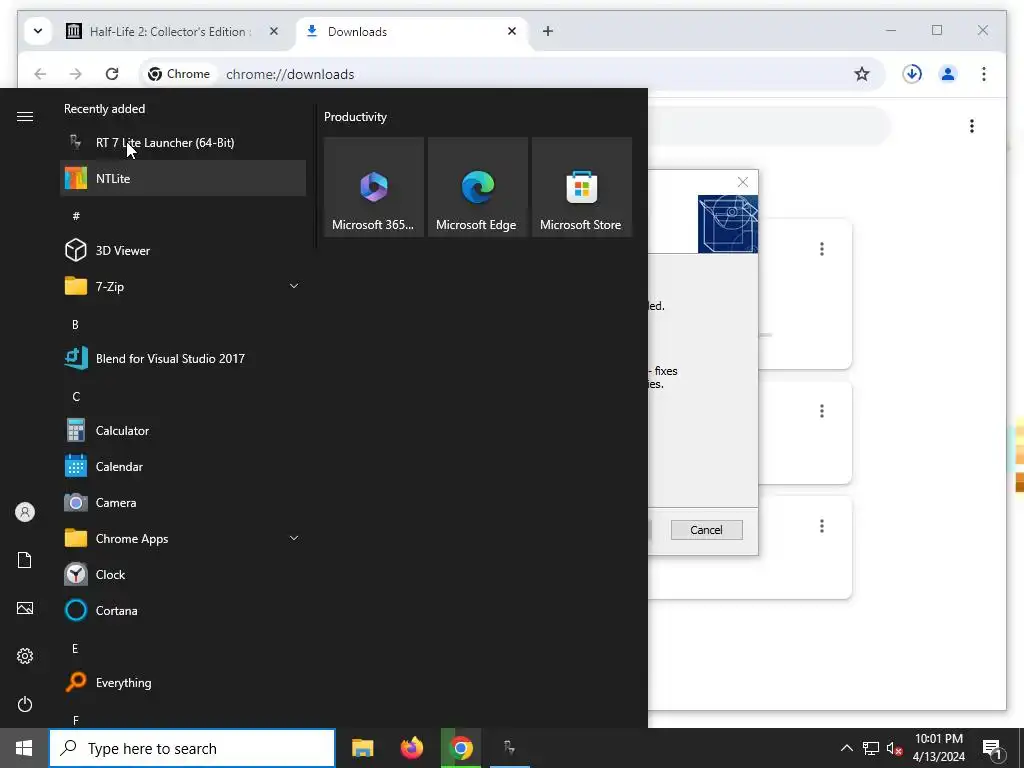Open Chrome downloads bubble icon
This screenshot has width=1024, height=768.
[x=912, y=74]
